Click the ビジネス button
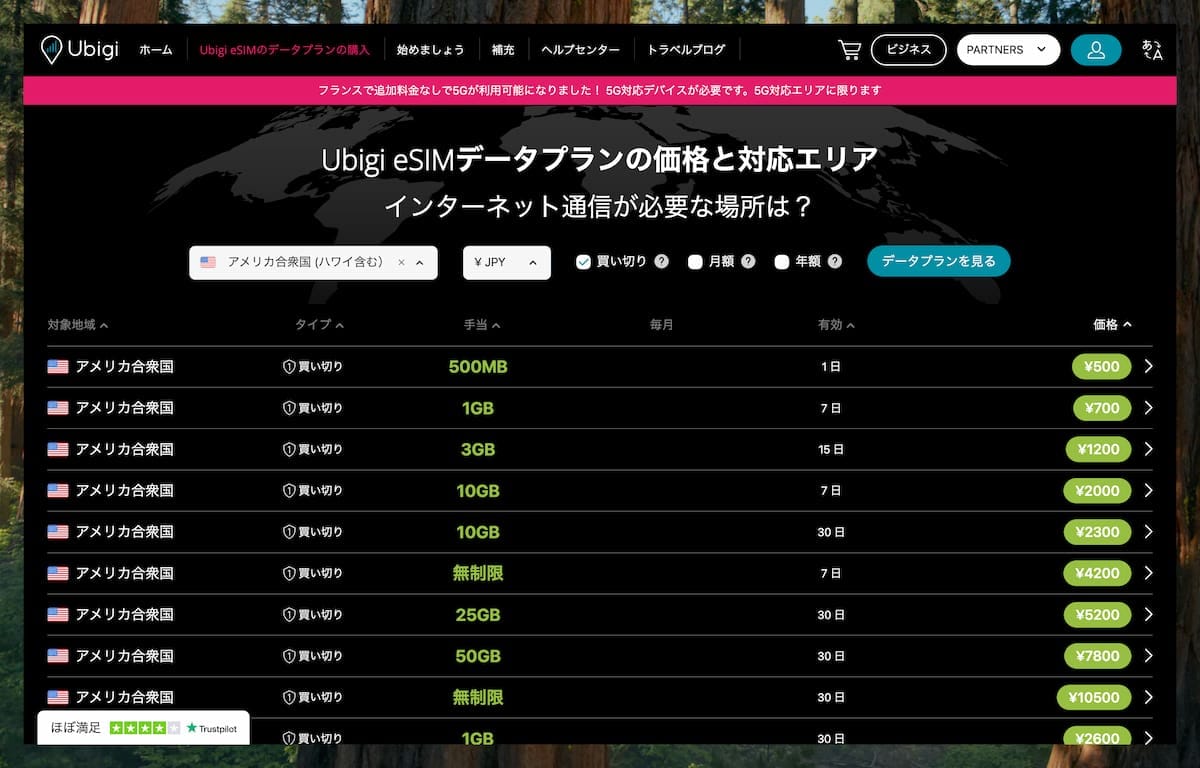Viewport: 1200px width, 768px height. coord(908,50)
